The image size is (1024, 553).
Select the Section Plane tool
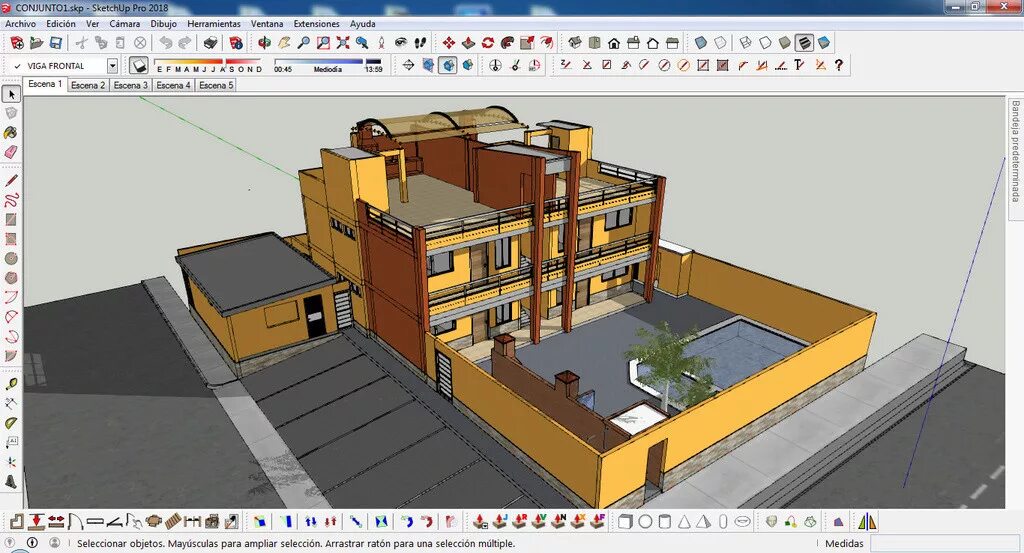coord(408,65)
